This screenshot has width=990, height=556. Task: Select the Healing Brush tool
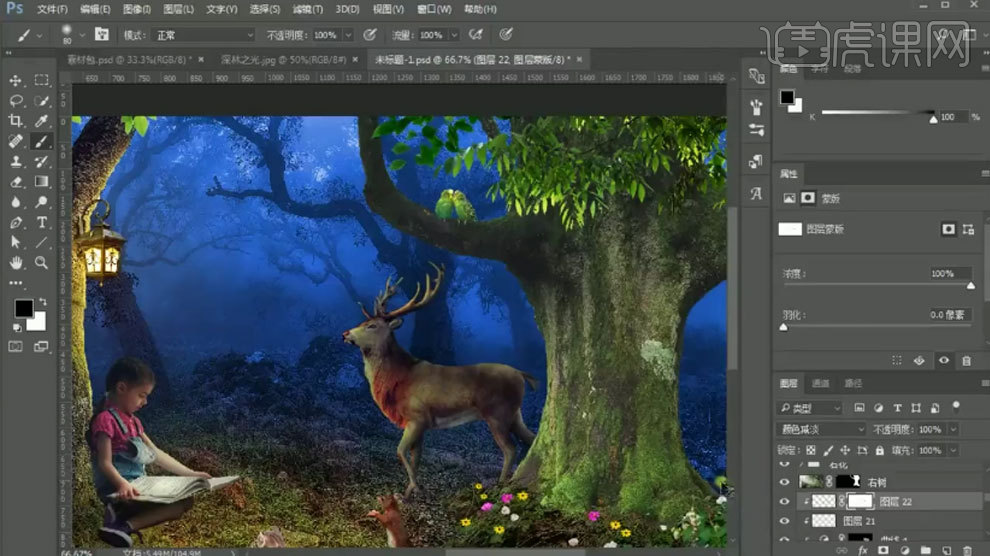[x=15, y=141]
